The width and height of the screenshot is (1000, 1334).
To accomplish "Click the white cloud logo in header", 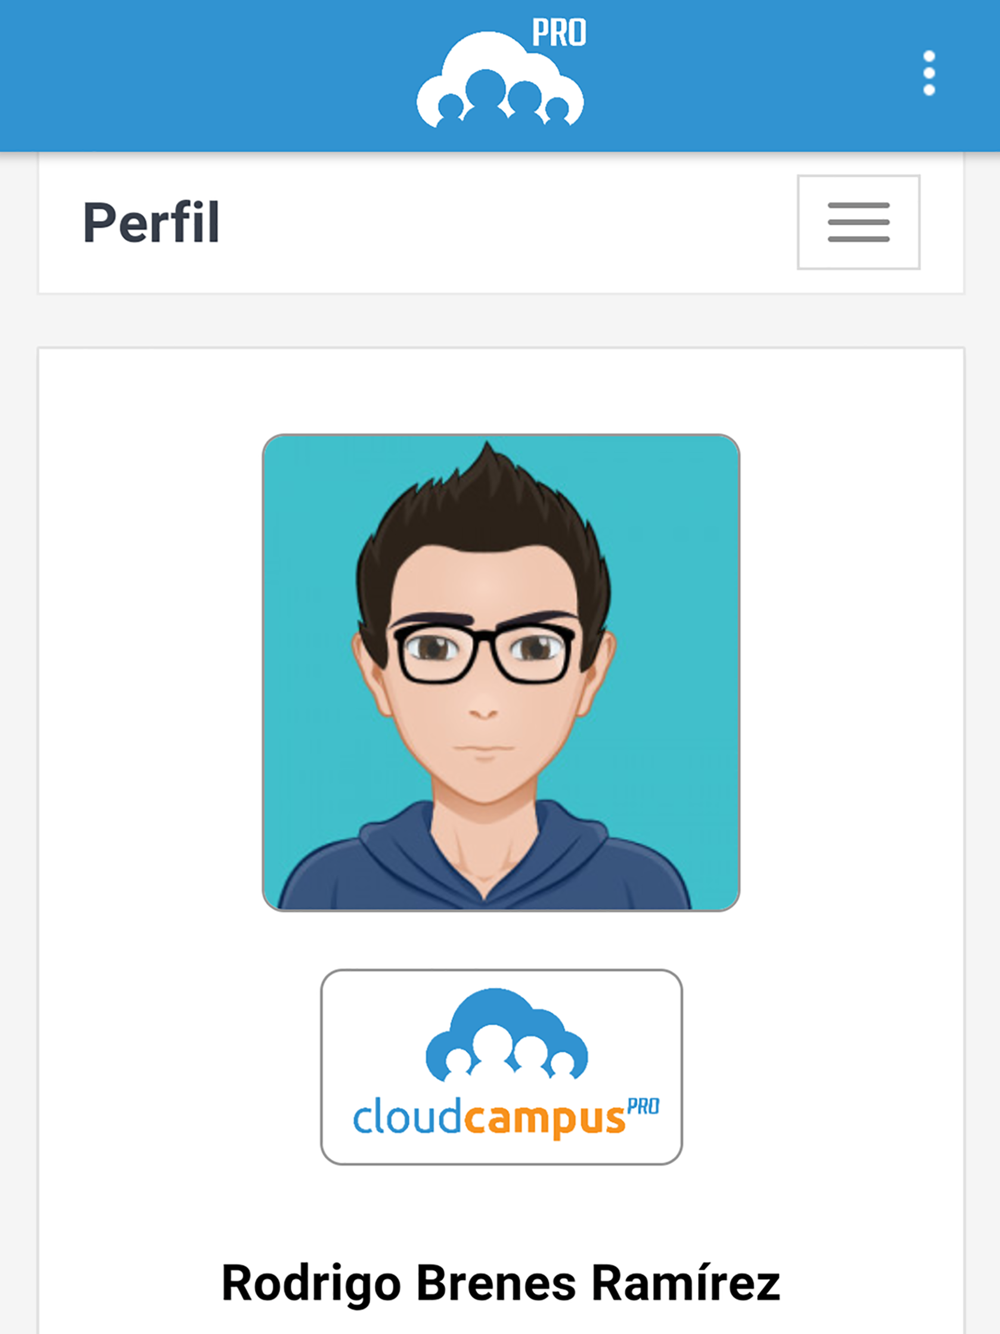I will tap(500, 80).
